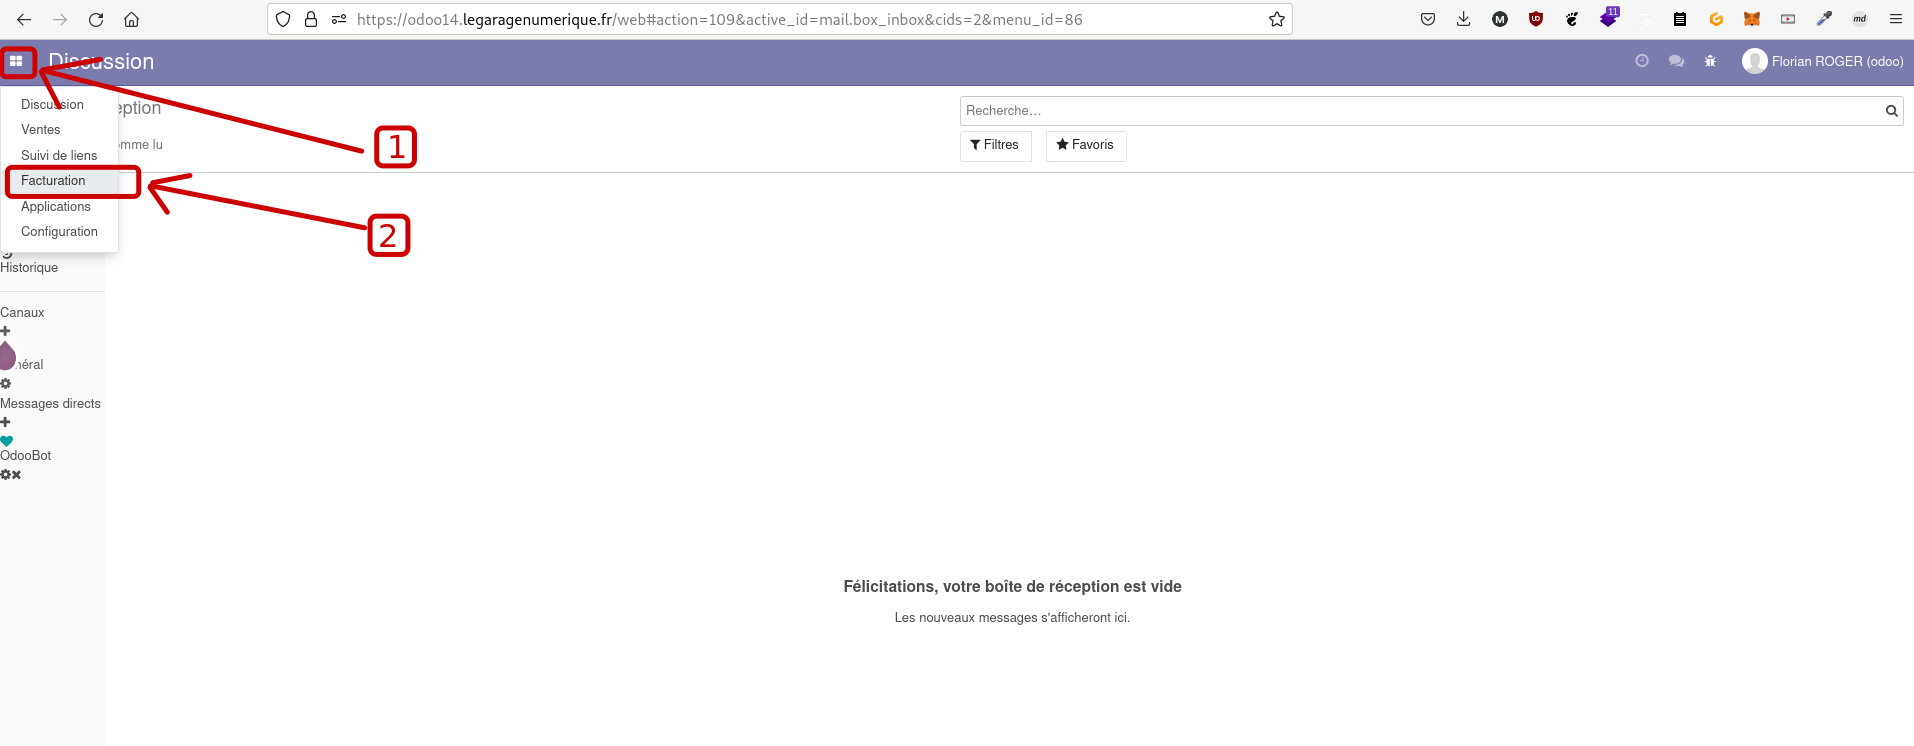Go to Applications in the menu
Viewport: 1914px width, 746px height.
(56, 206)
